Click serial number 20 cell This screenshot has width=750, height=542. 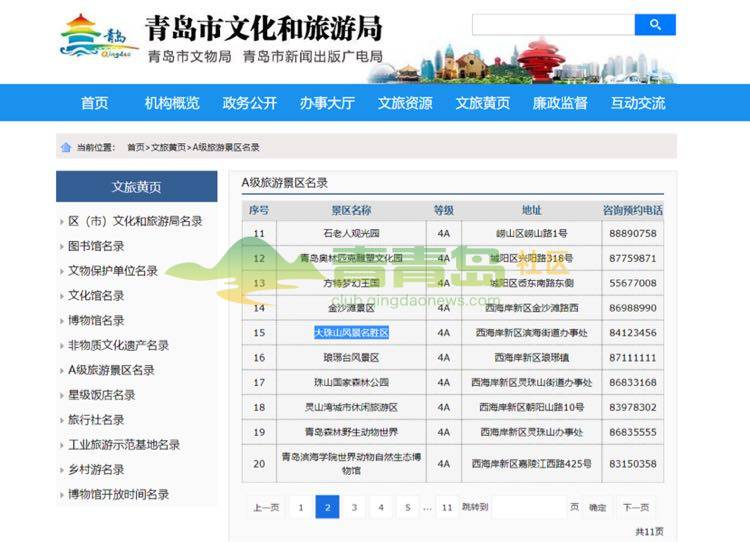tap(259, 464)
